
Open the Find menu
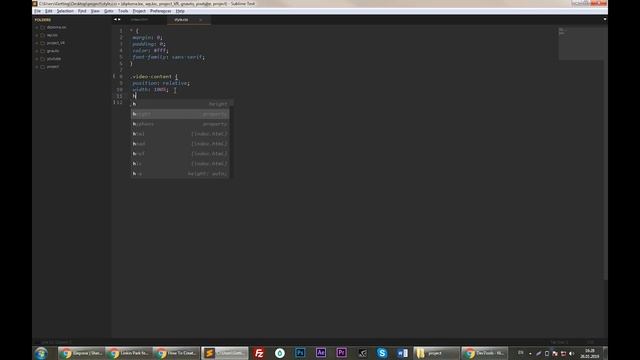[82, 11]
